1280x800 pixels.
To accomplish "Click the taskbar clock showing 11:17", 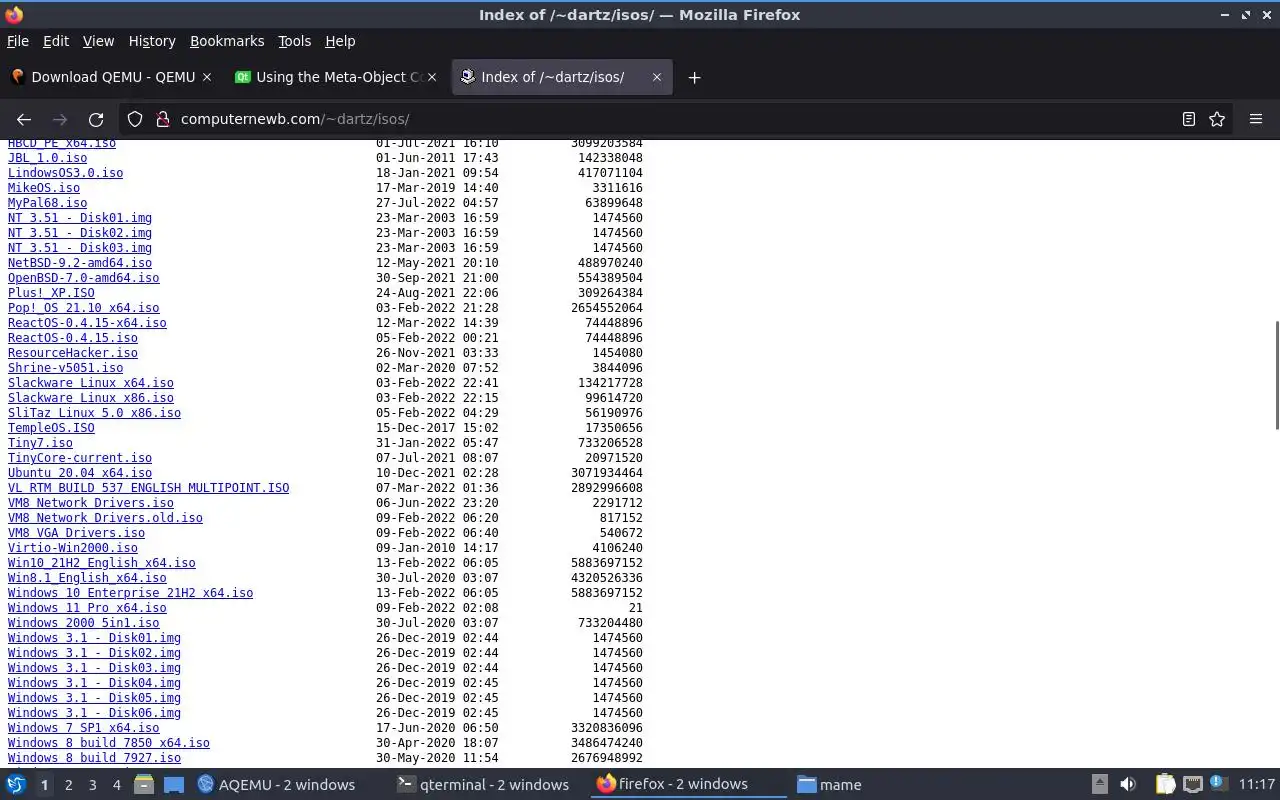I will [x=1257, y=785].
